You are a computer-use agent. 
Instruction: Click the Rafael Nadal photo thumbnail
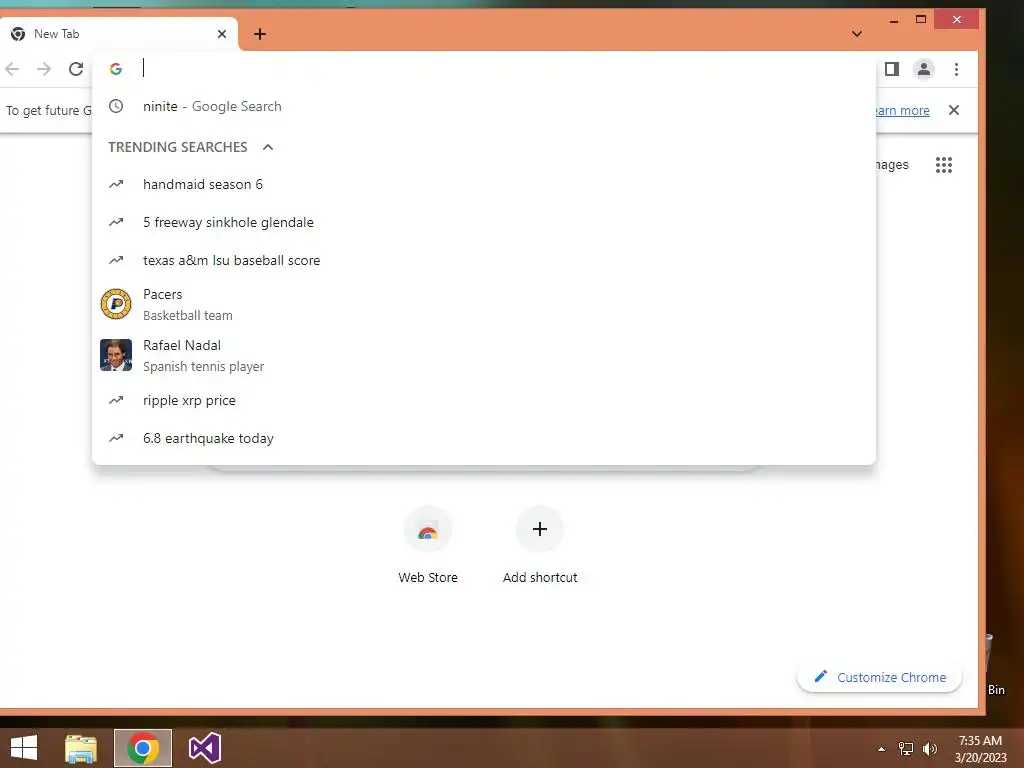(116, 355)
